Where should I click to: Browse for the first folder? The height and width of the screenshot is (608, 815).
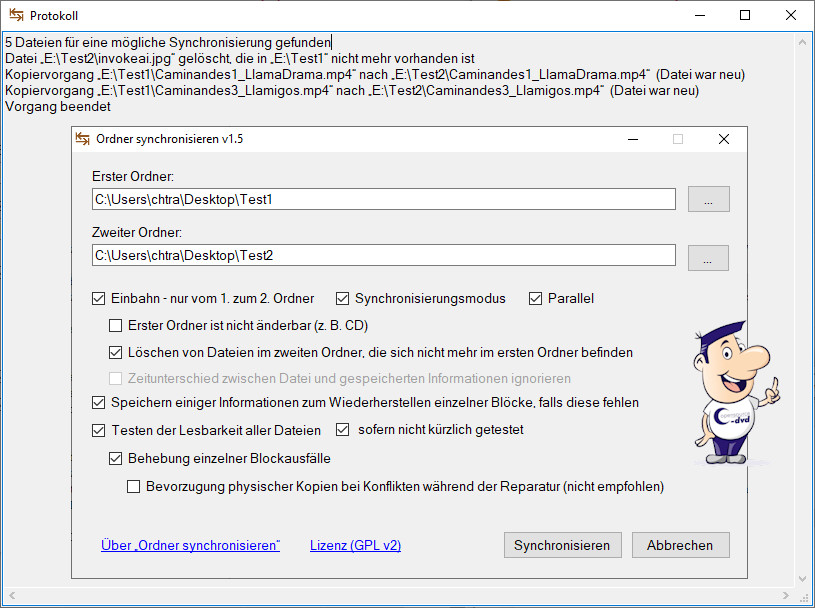coord(708,200)
